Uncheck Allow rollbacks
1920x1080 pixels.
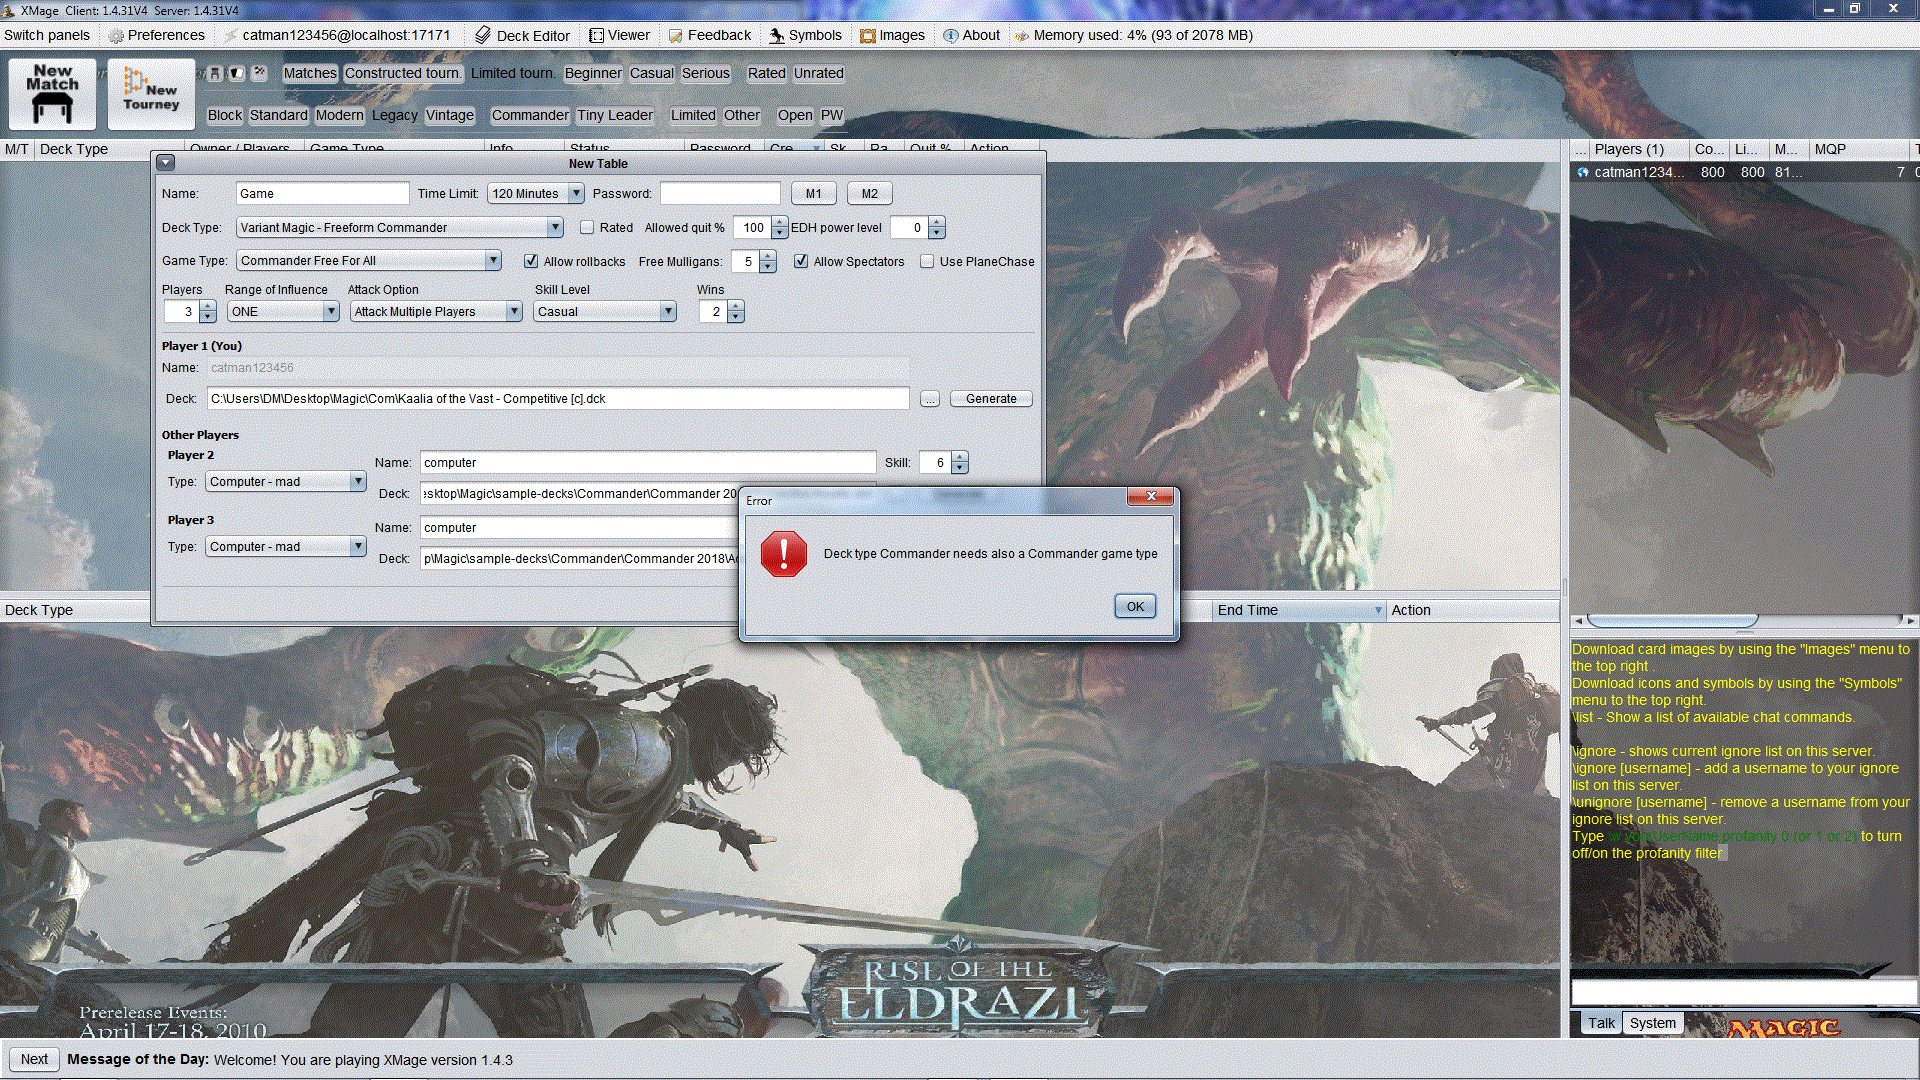tap(531, 261)
